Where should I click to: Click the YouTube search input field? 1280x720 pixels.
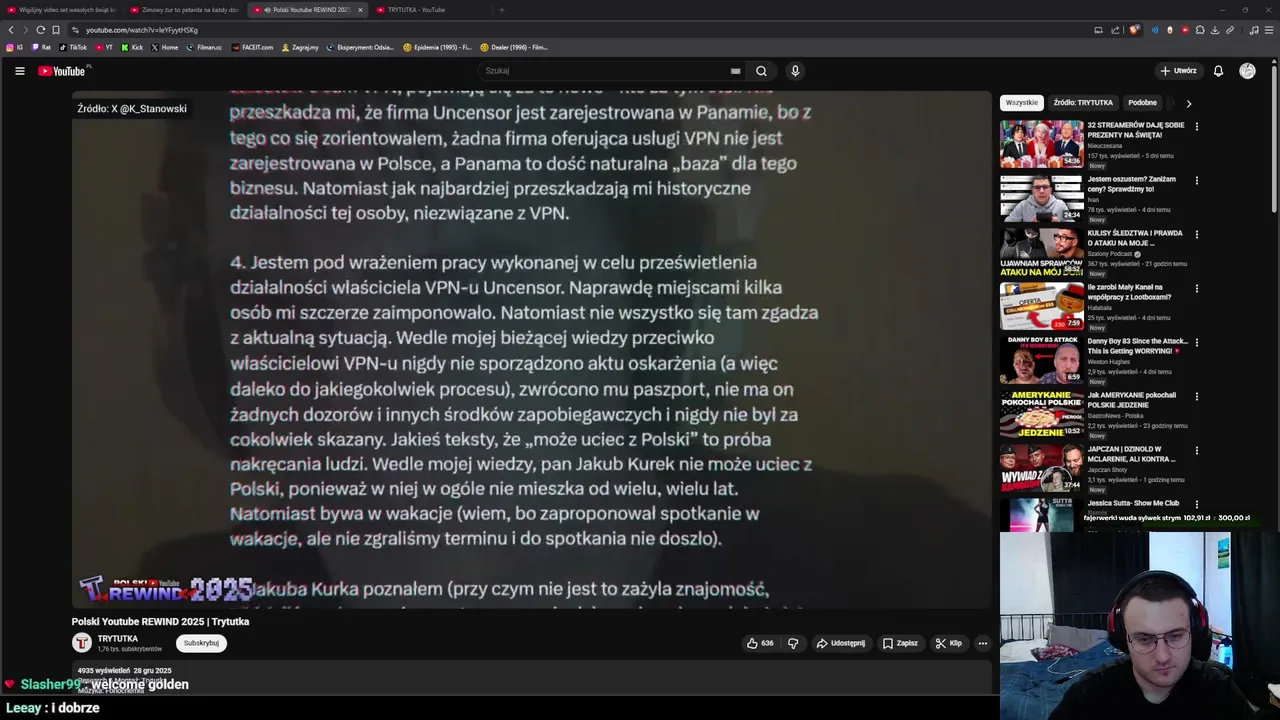pyautogui.click(x=605, y=71)
